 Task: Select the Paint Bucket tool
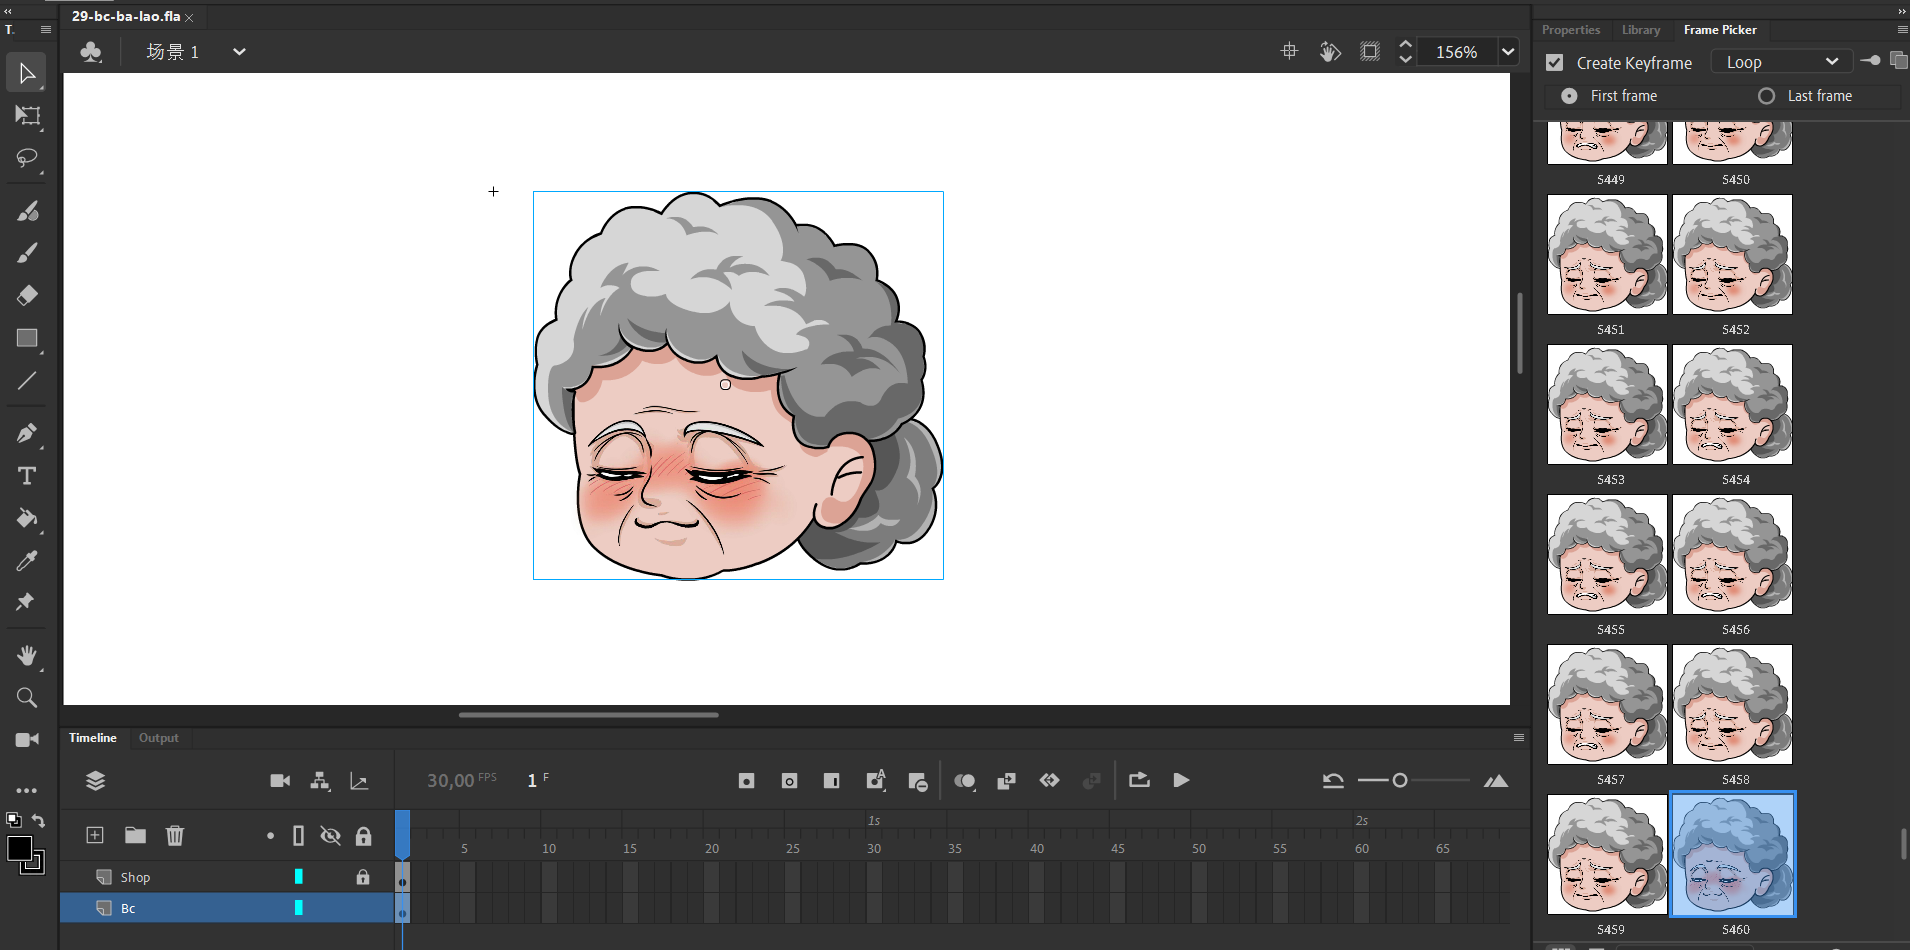tap(27, 518)
